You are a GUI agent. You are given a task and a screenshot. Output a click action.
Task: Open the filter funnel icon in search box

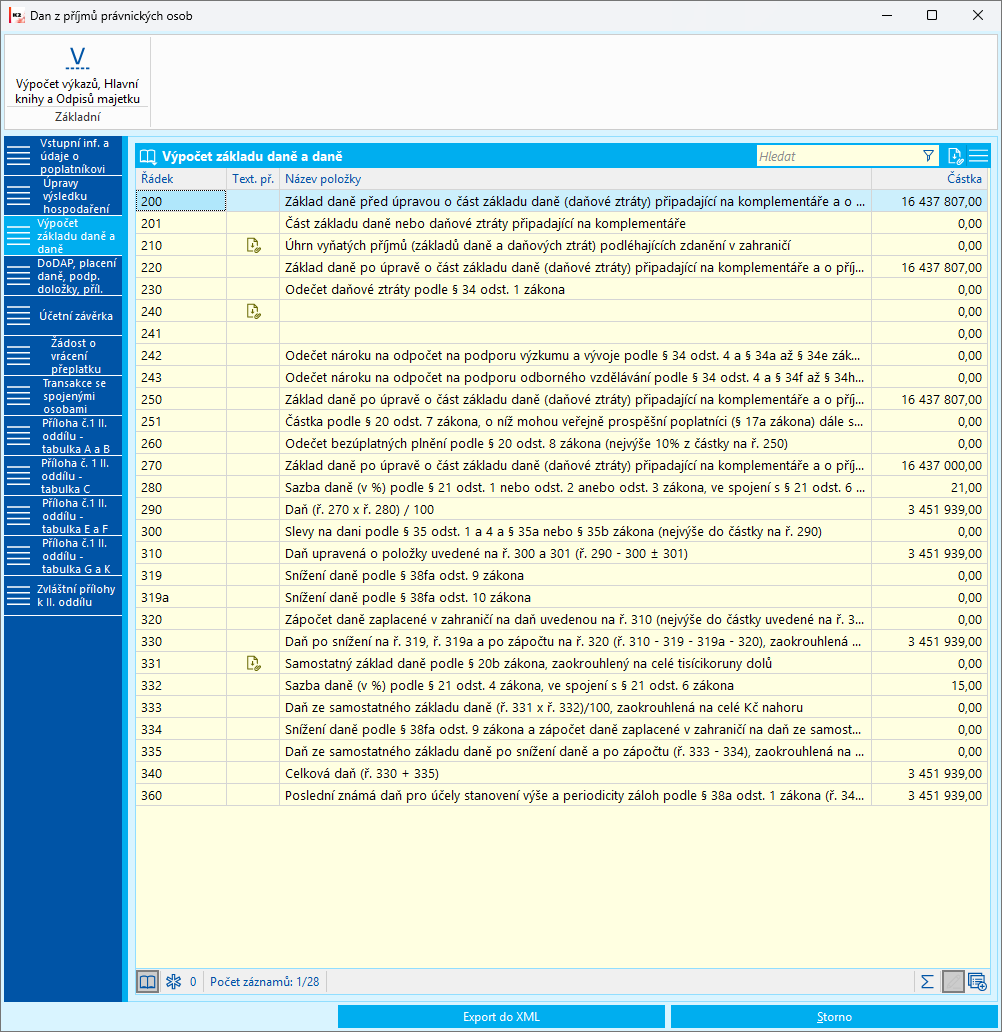[928, 156]
